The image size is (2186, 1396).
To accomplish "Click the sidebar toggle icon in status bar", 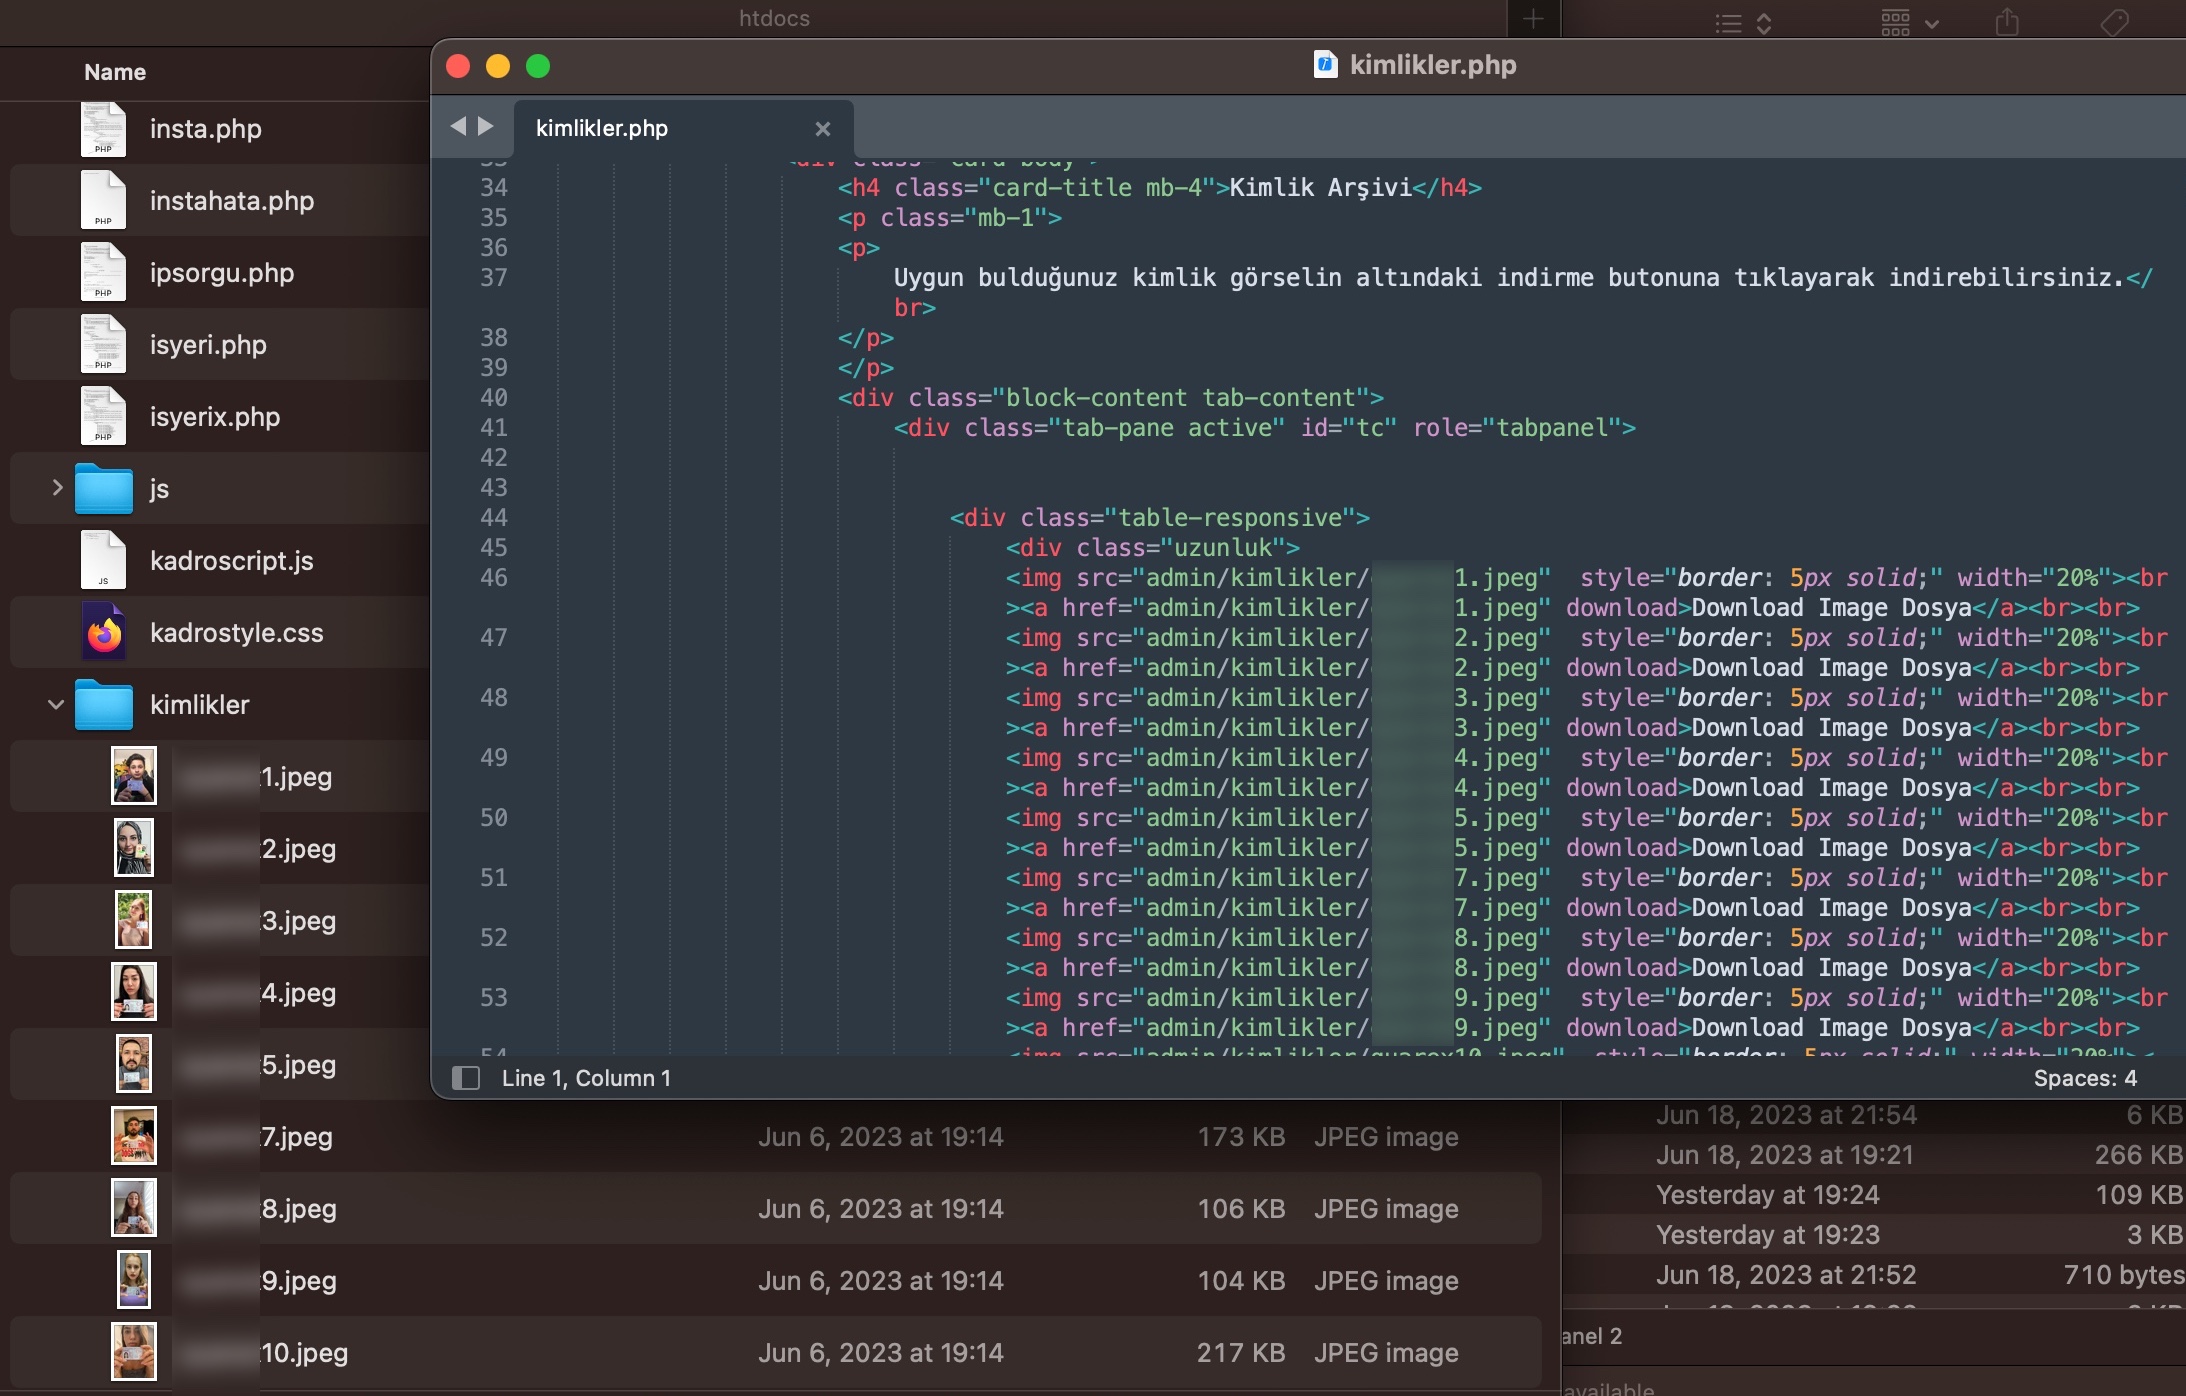I will pyautogui.click(x=466, y=1078).
